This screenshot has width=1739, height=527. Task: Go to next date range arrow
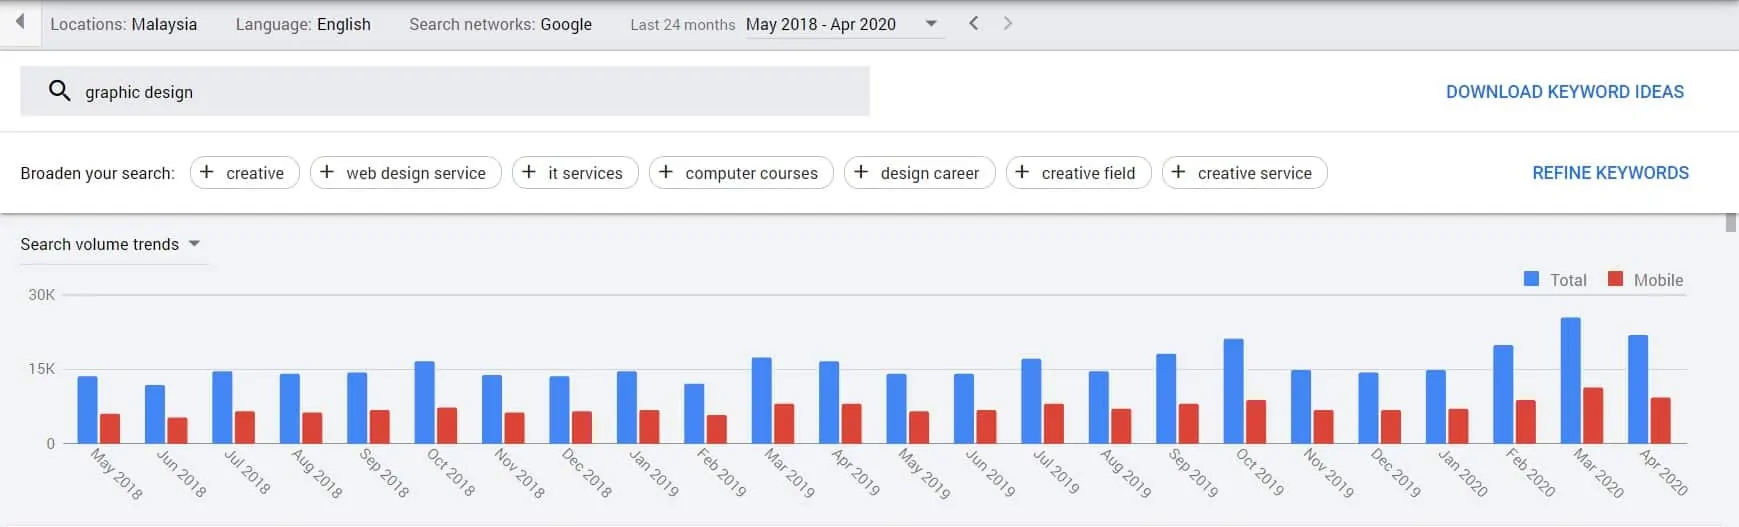1007,23
